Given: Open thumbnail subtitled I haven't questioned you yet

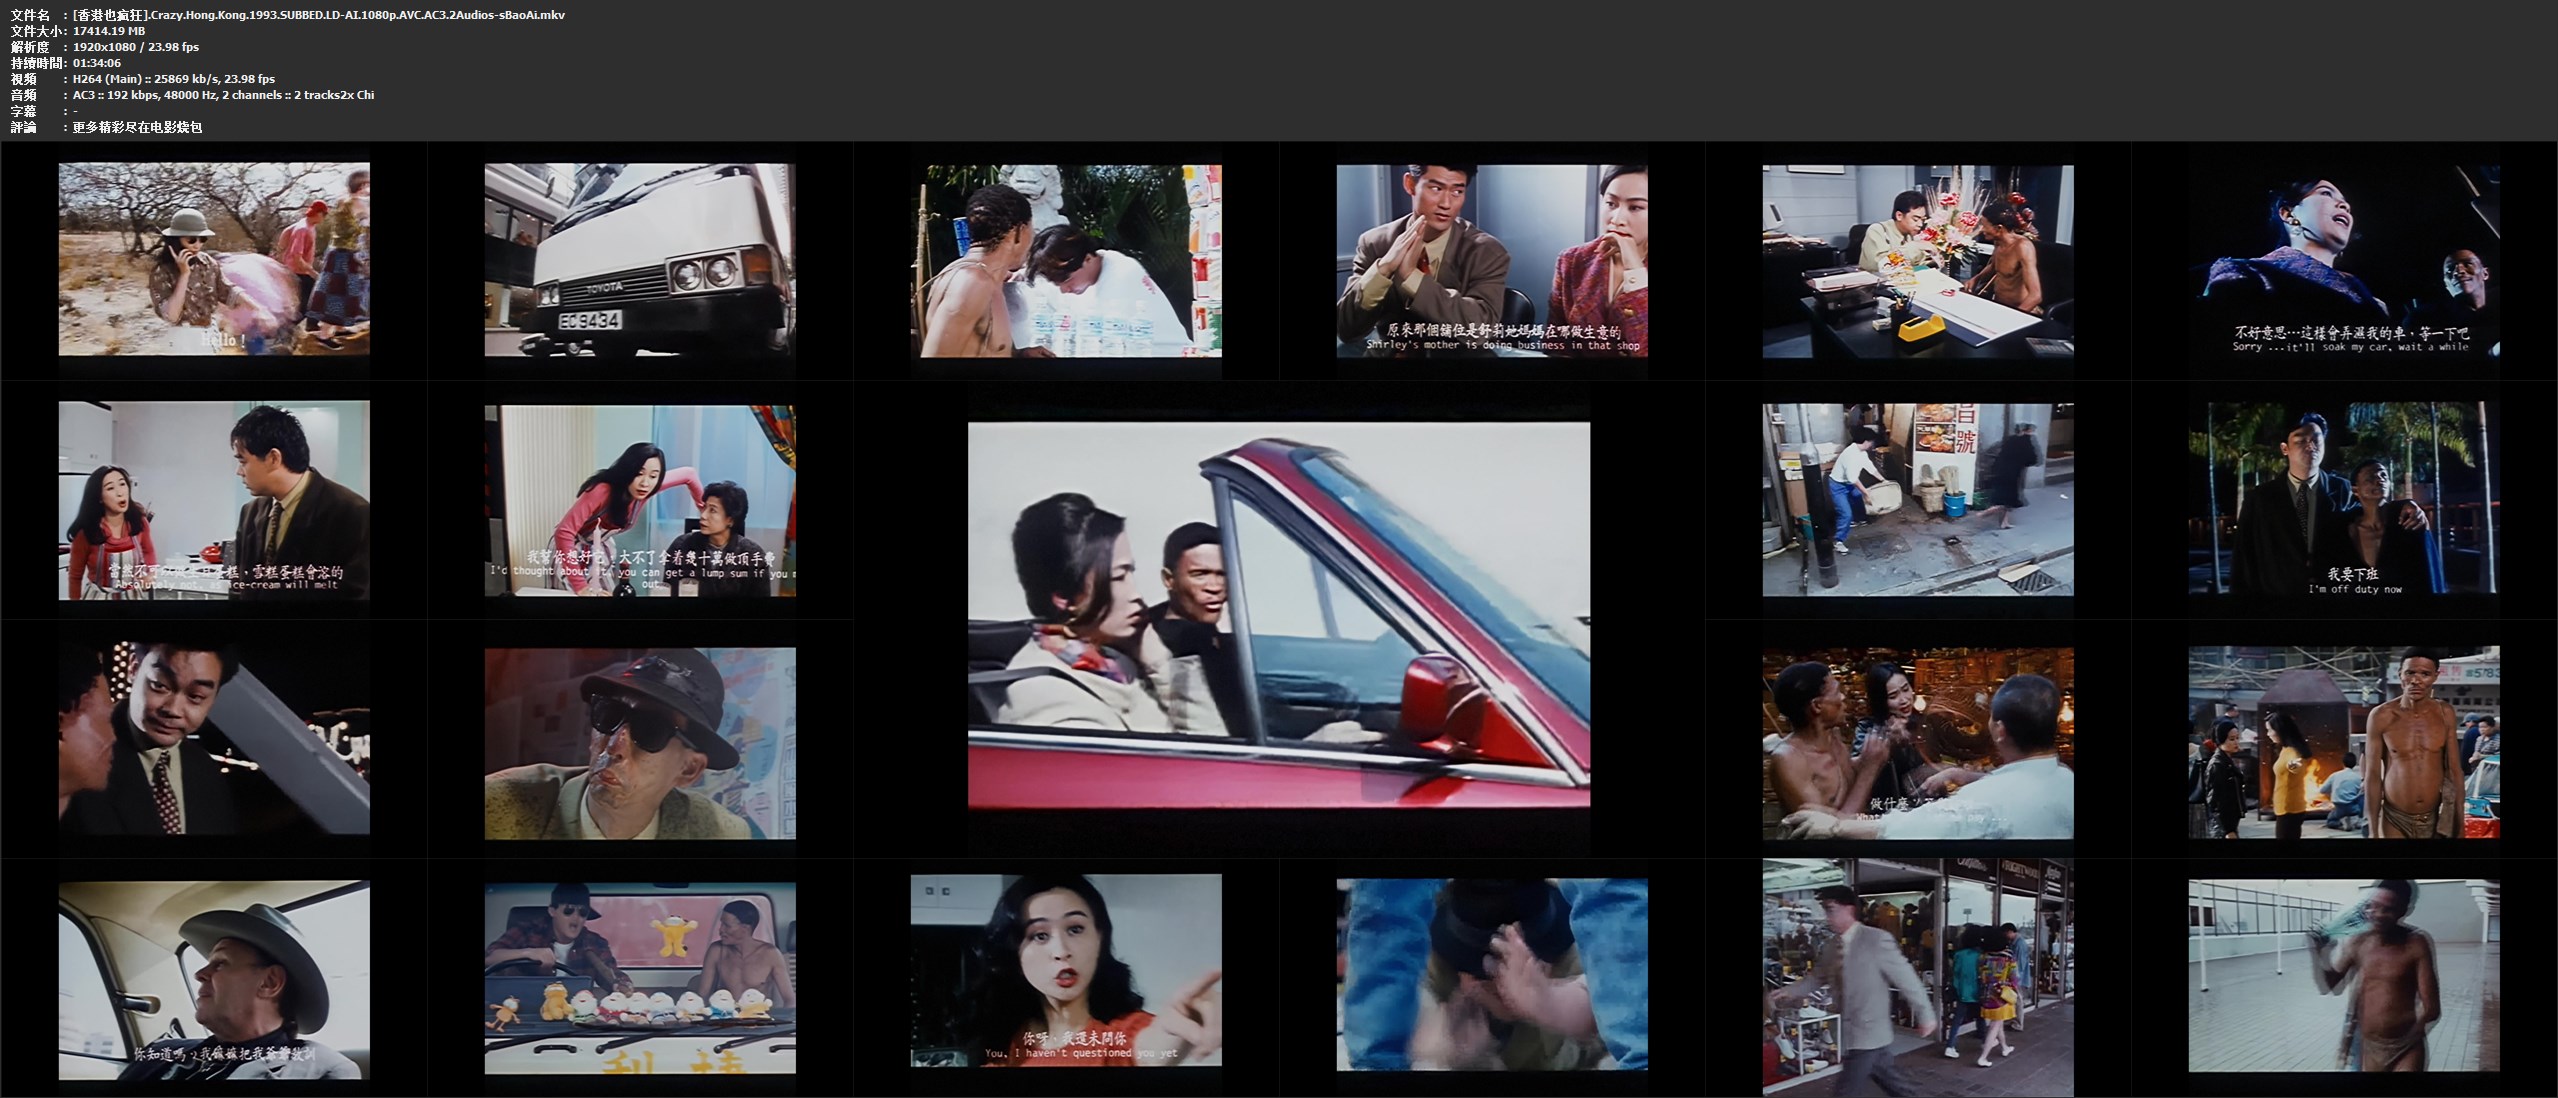Looking at the screenshot, I should [1066, 970].
